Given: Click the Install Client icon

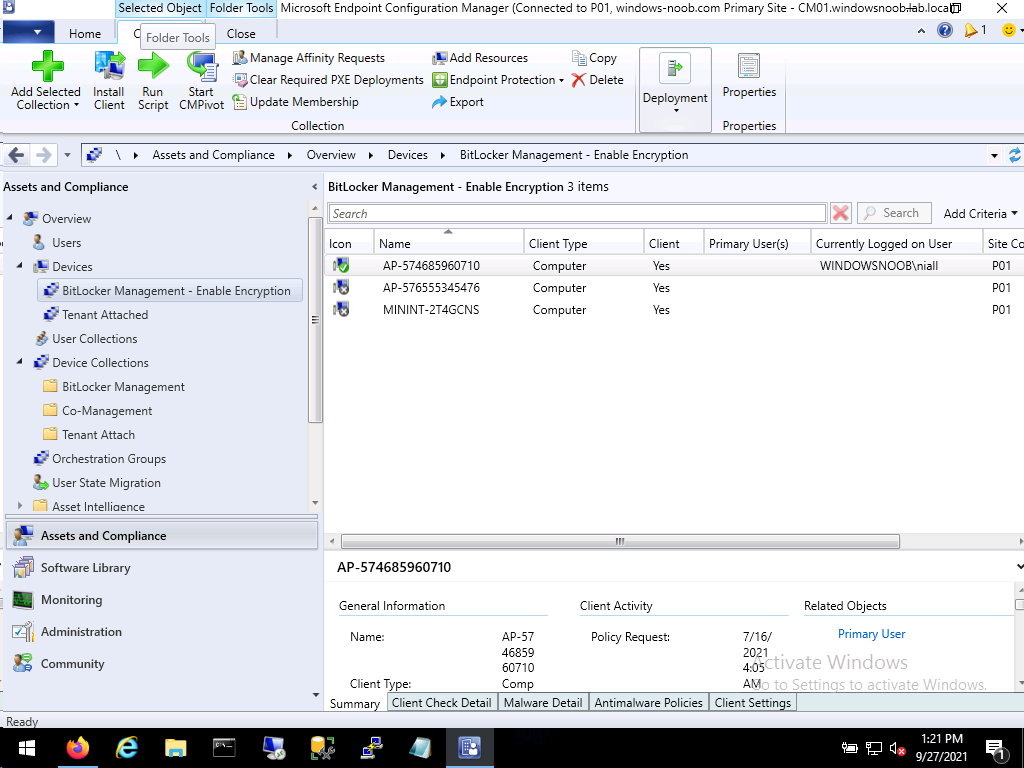Looking at the screenshot, I should pyautogui.click(x=109, y=66).
